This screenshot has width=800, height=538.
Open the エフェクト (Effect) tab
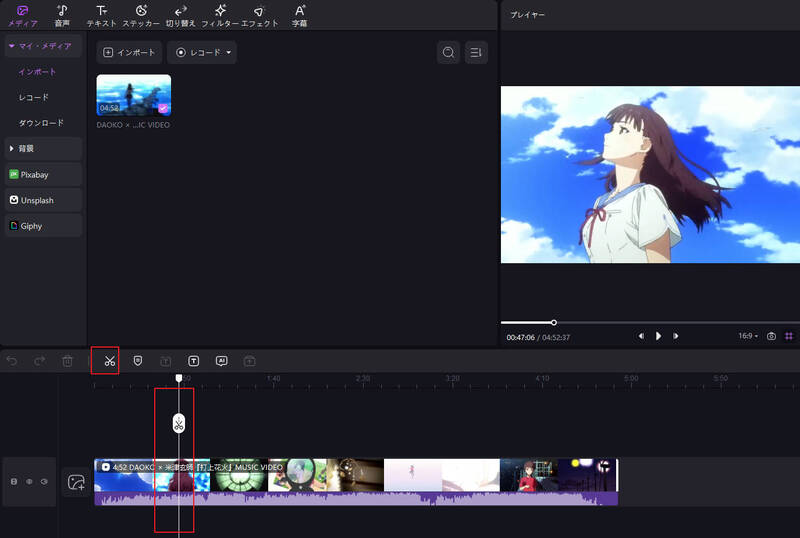pyautogui.click(x=260, y=16)
